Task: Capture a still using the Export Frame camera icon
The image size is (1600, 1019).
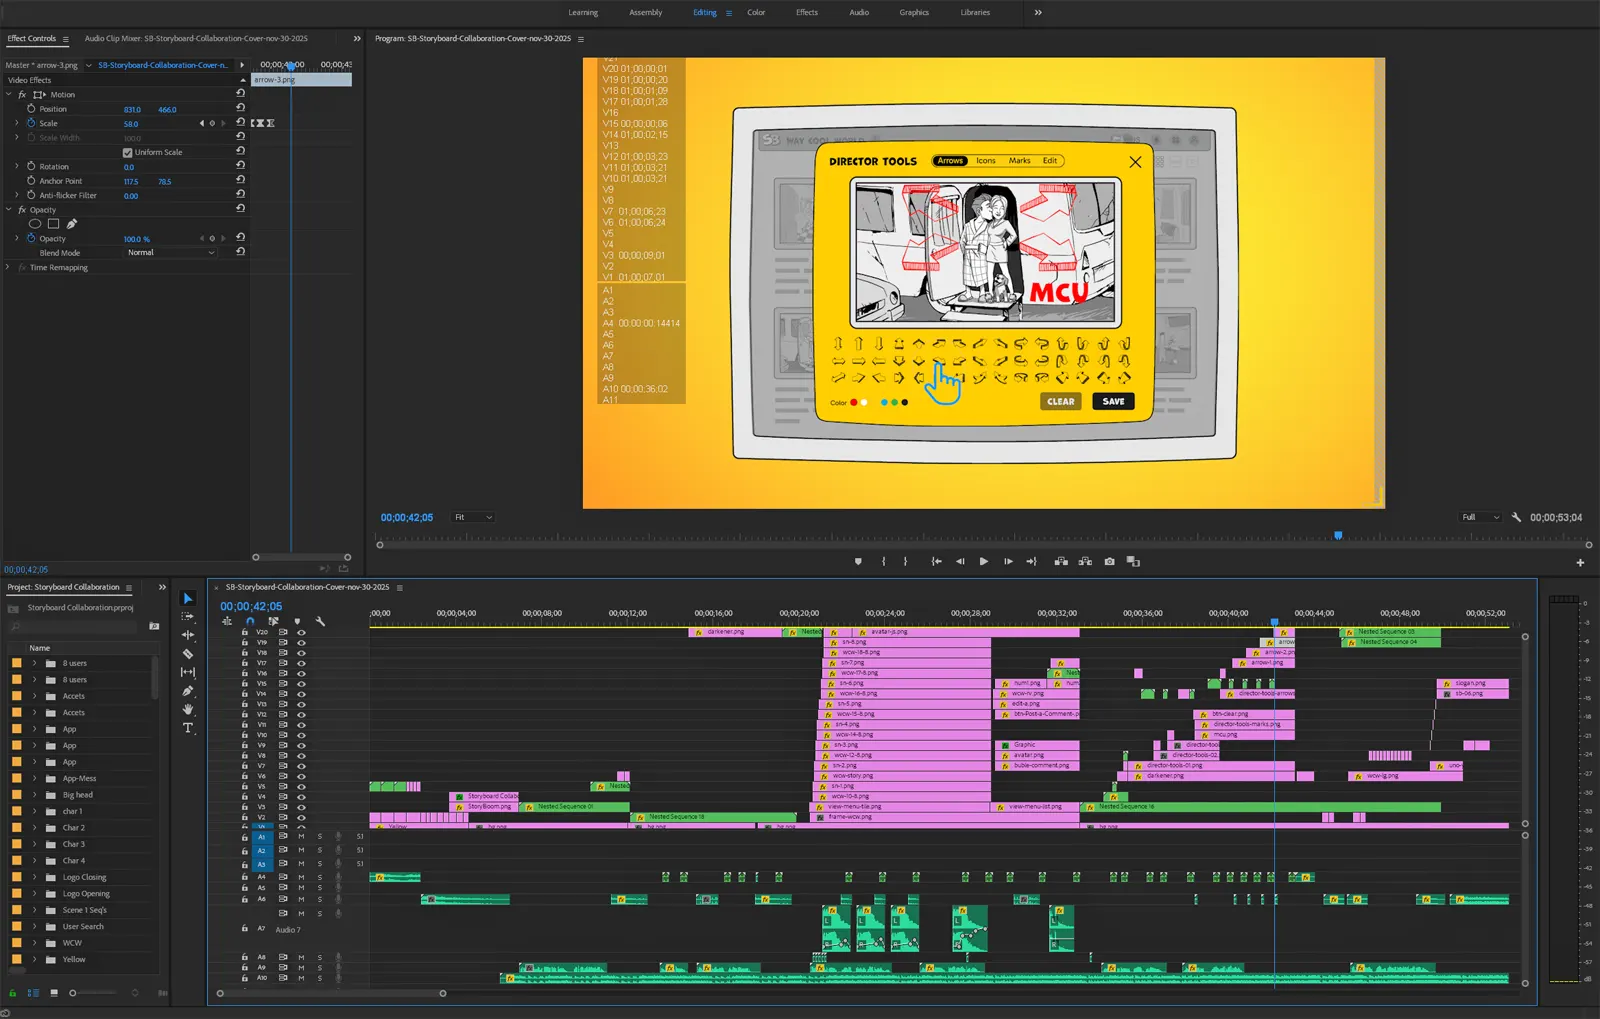Action: pos(1109,561)
